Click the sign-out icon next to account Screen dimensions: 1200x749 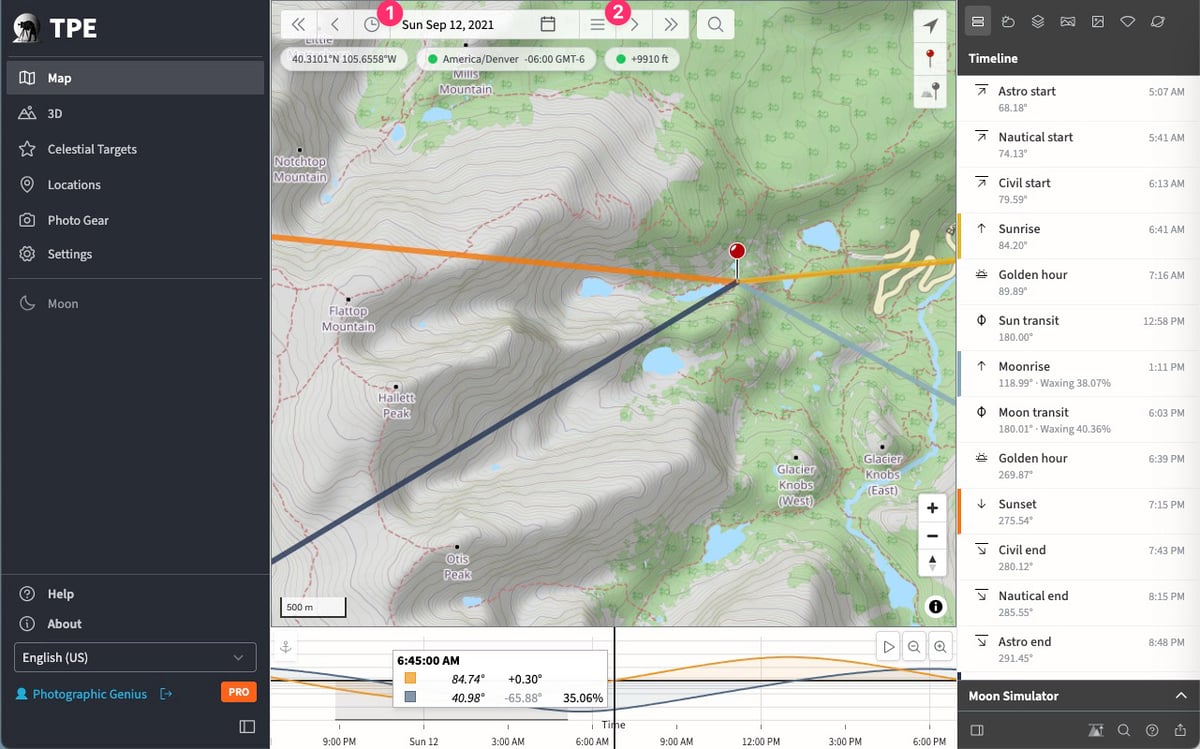166,694
